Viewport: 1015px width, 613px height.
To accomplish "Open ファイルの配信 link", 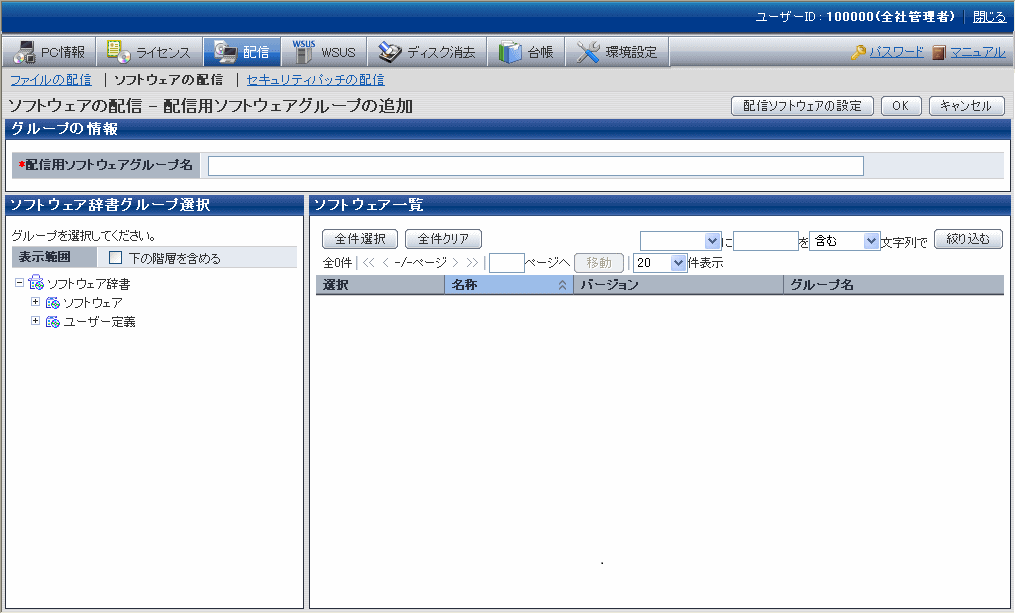I will pyautogui.click(x=51, y=80).
